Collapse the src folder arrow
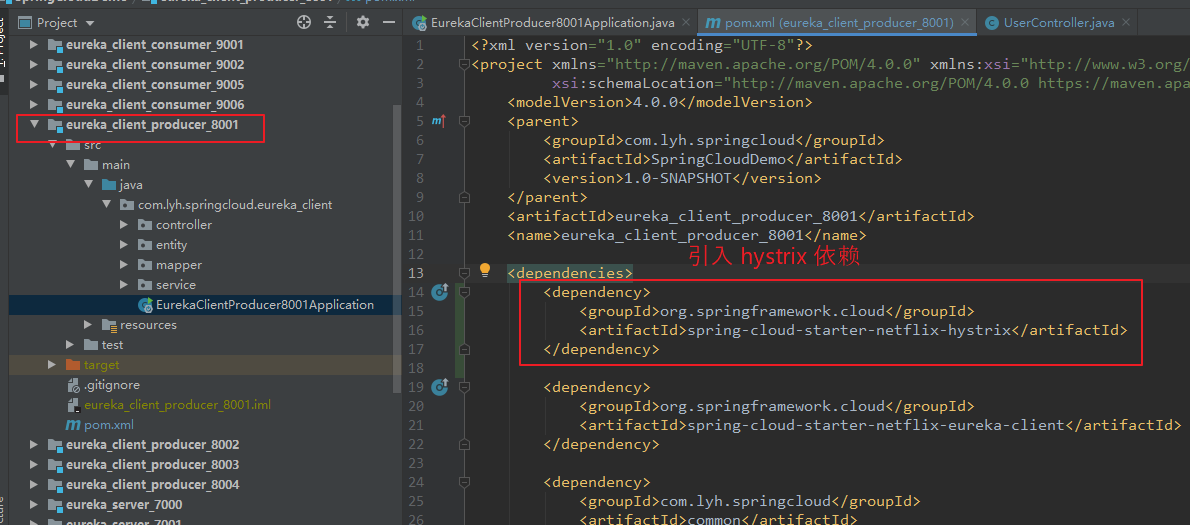The image size is (1190, 525). click(52, 144)
